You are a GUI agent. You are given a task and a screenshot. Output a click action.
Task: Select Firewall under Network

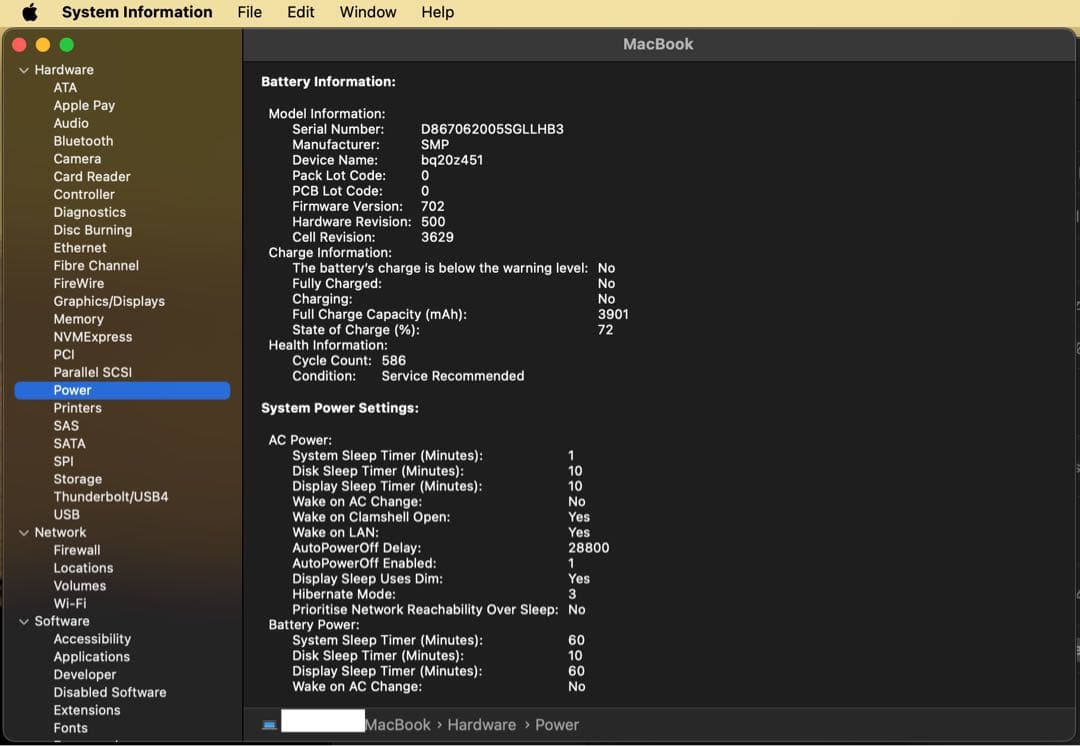click(x=76, y=550)
